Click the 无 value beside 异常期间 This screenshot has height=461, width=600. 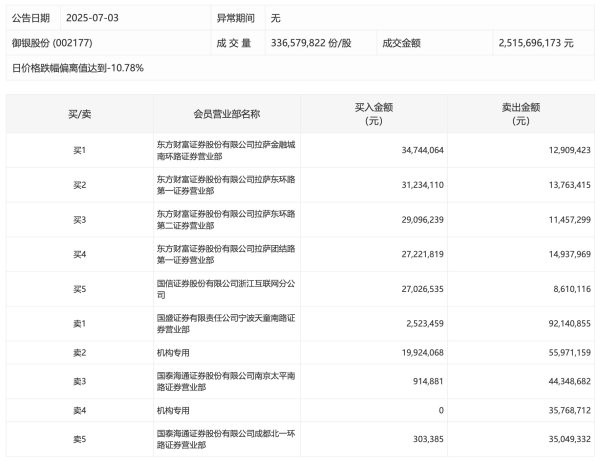276,18
